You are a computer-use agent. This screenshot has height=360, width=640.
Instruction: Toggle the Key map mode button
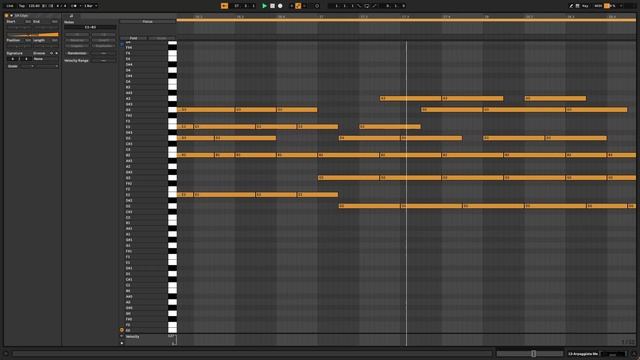click(x=585, y=6)
